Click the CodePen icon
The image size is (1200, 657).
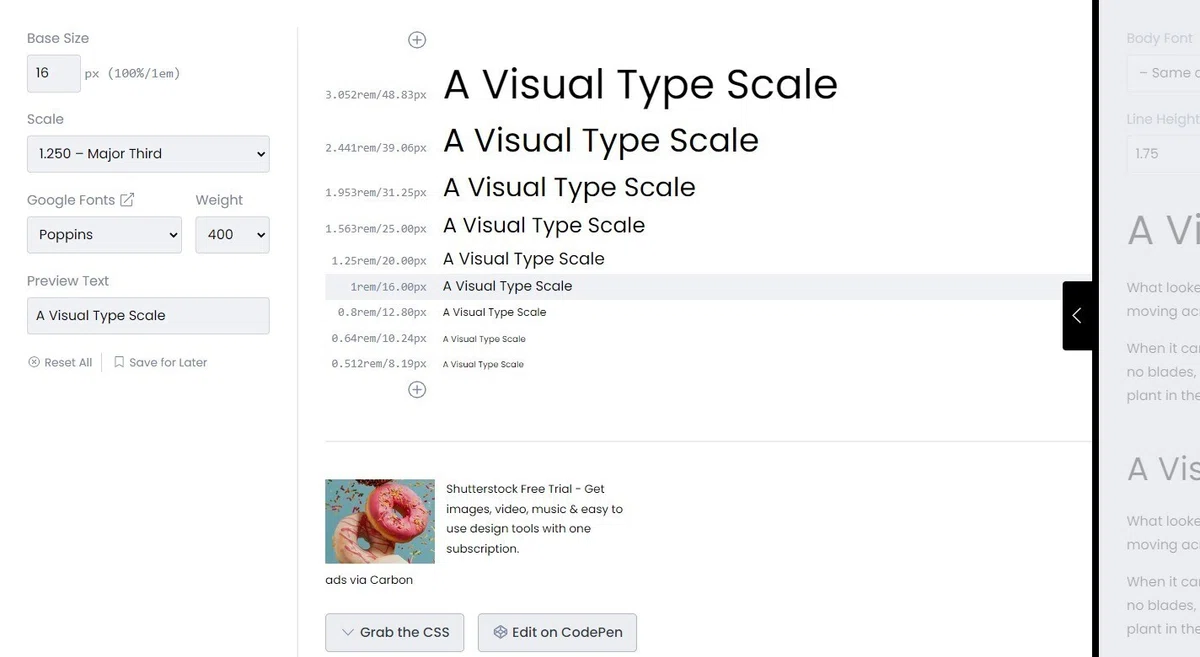(x=500, y=632)
